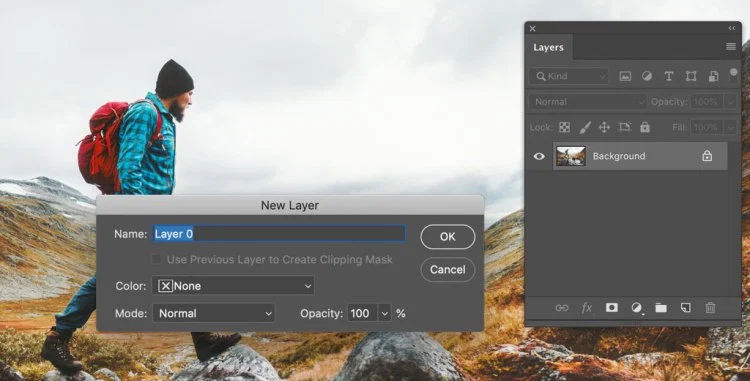Select the Layers panel tab

(x=548, y=47)
